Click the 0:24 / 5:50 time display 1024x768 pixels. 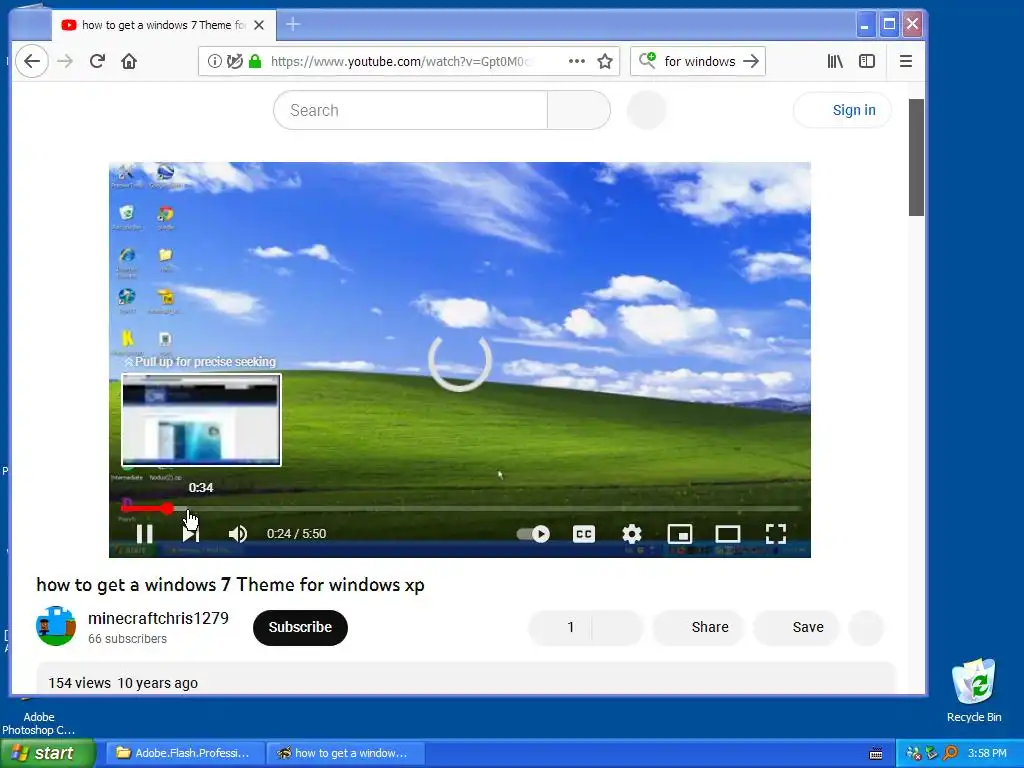(296, 534)
